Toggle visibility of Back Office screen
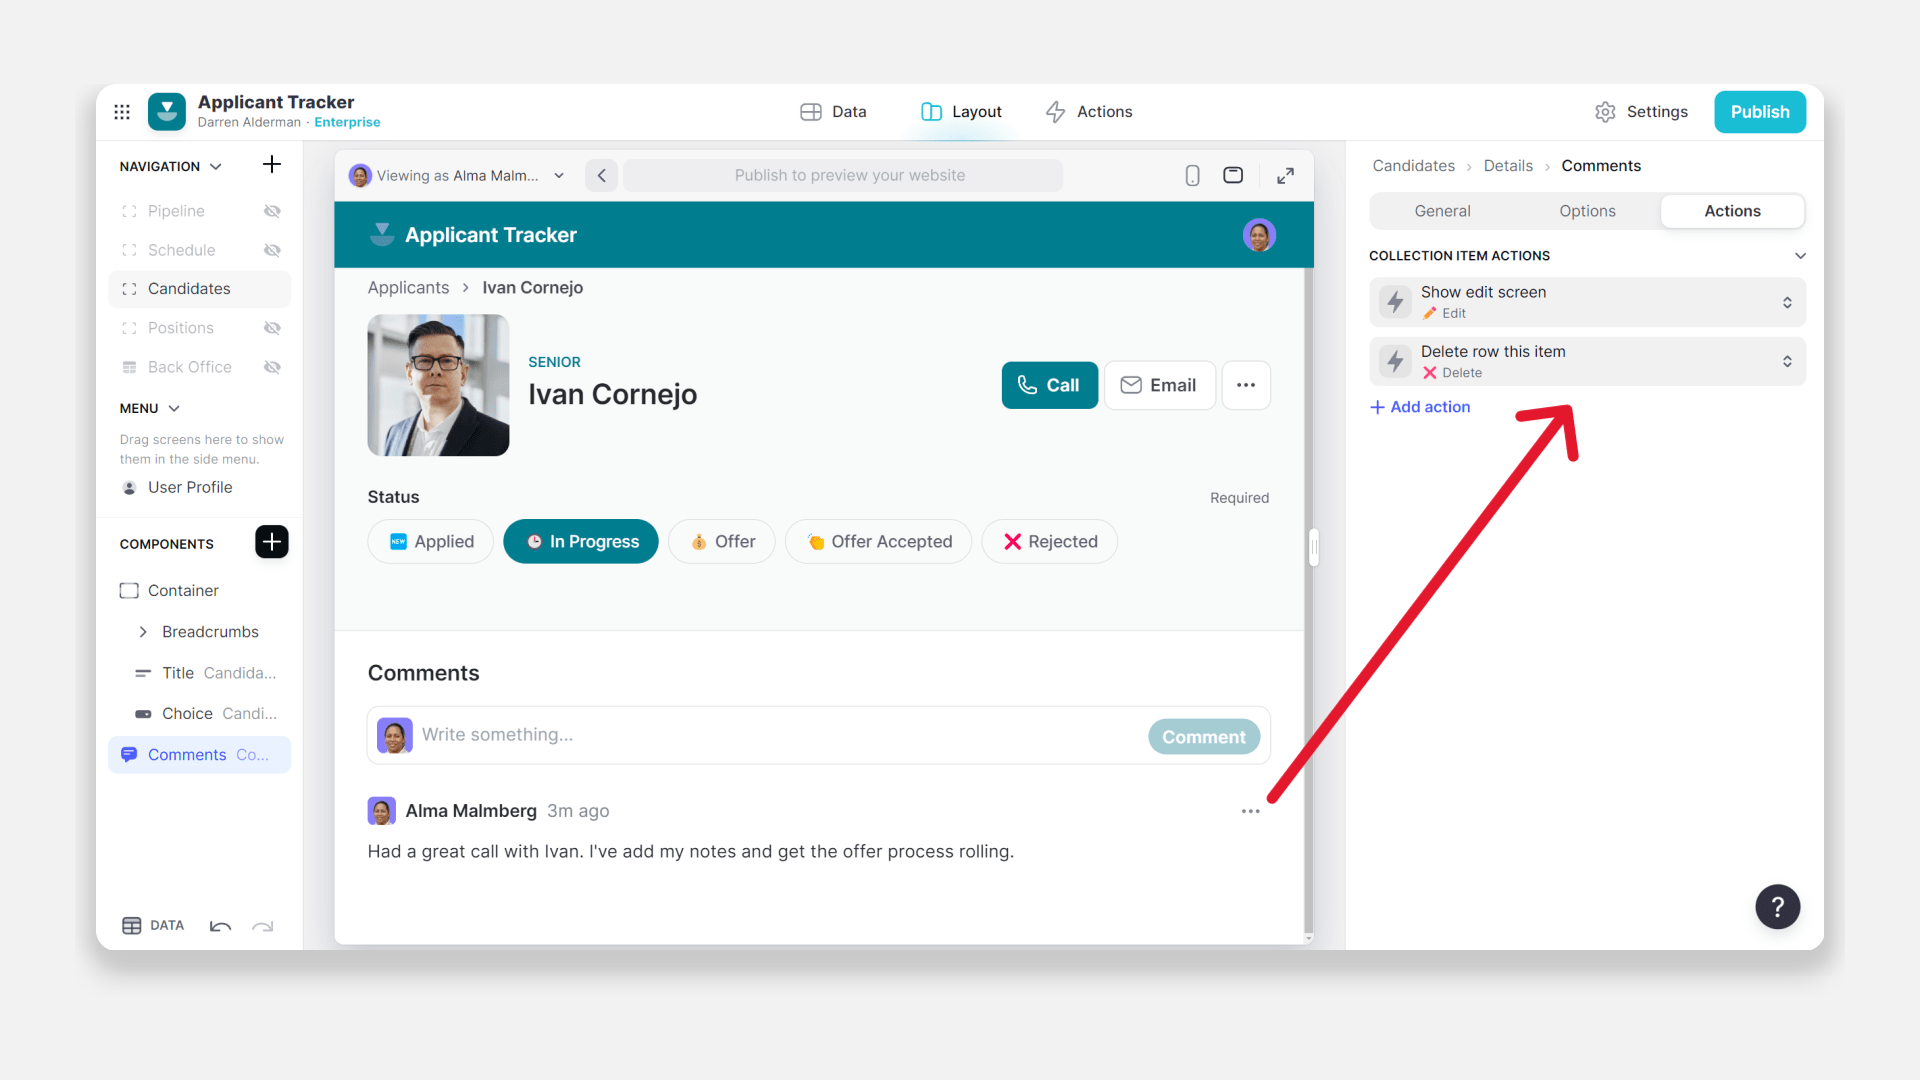1920x1080 pixels. pyautogui.click(x=272, y=367)
